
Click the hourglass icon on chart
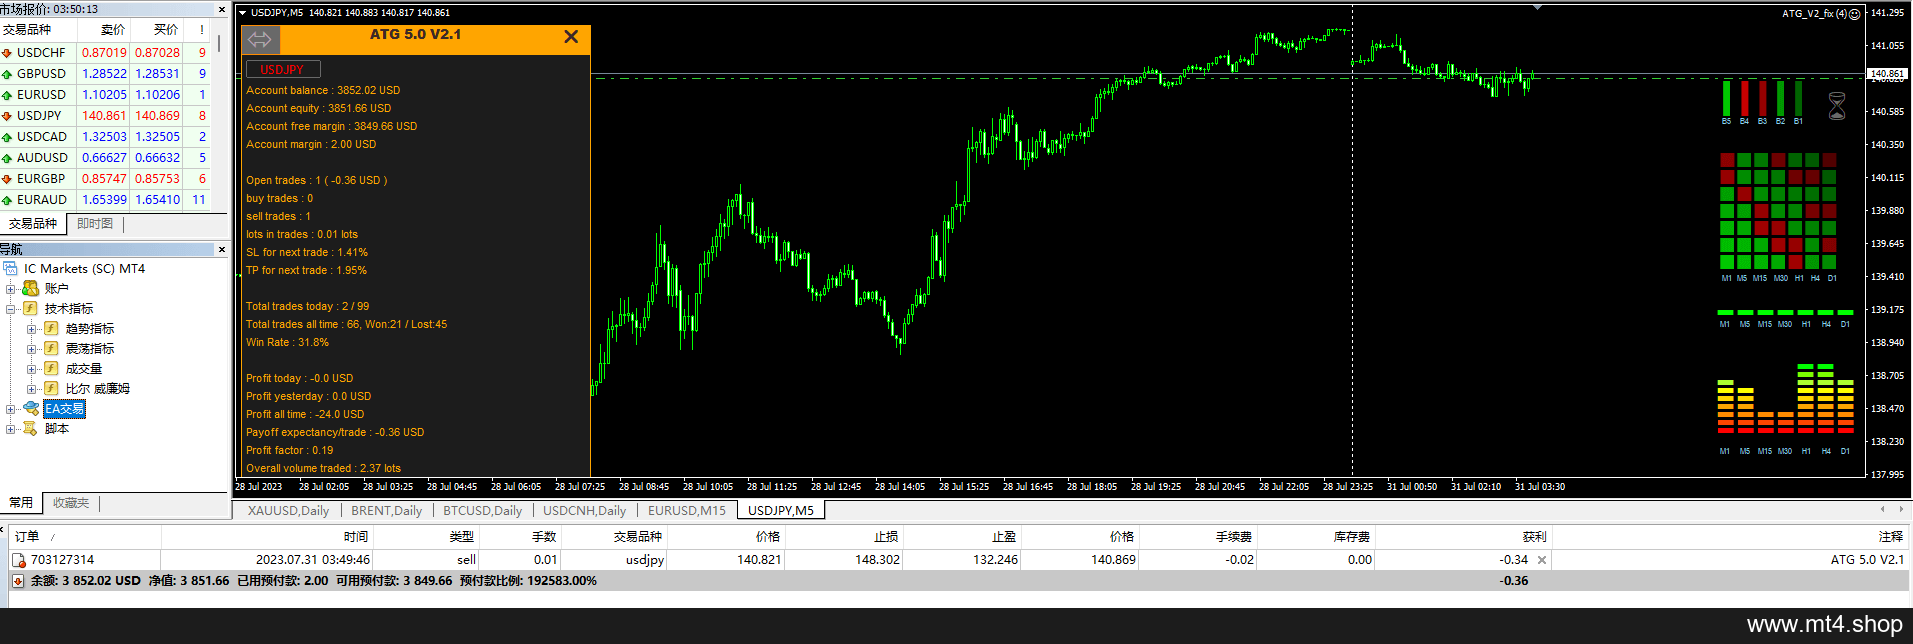pos(1837,106)
